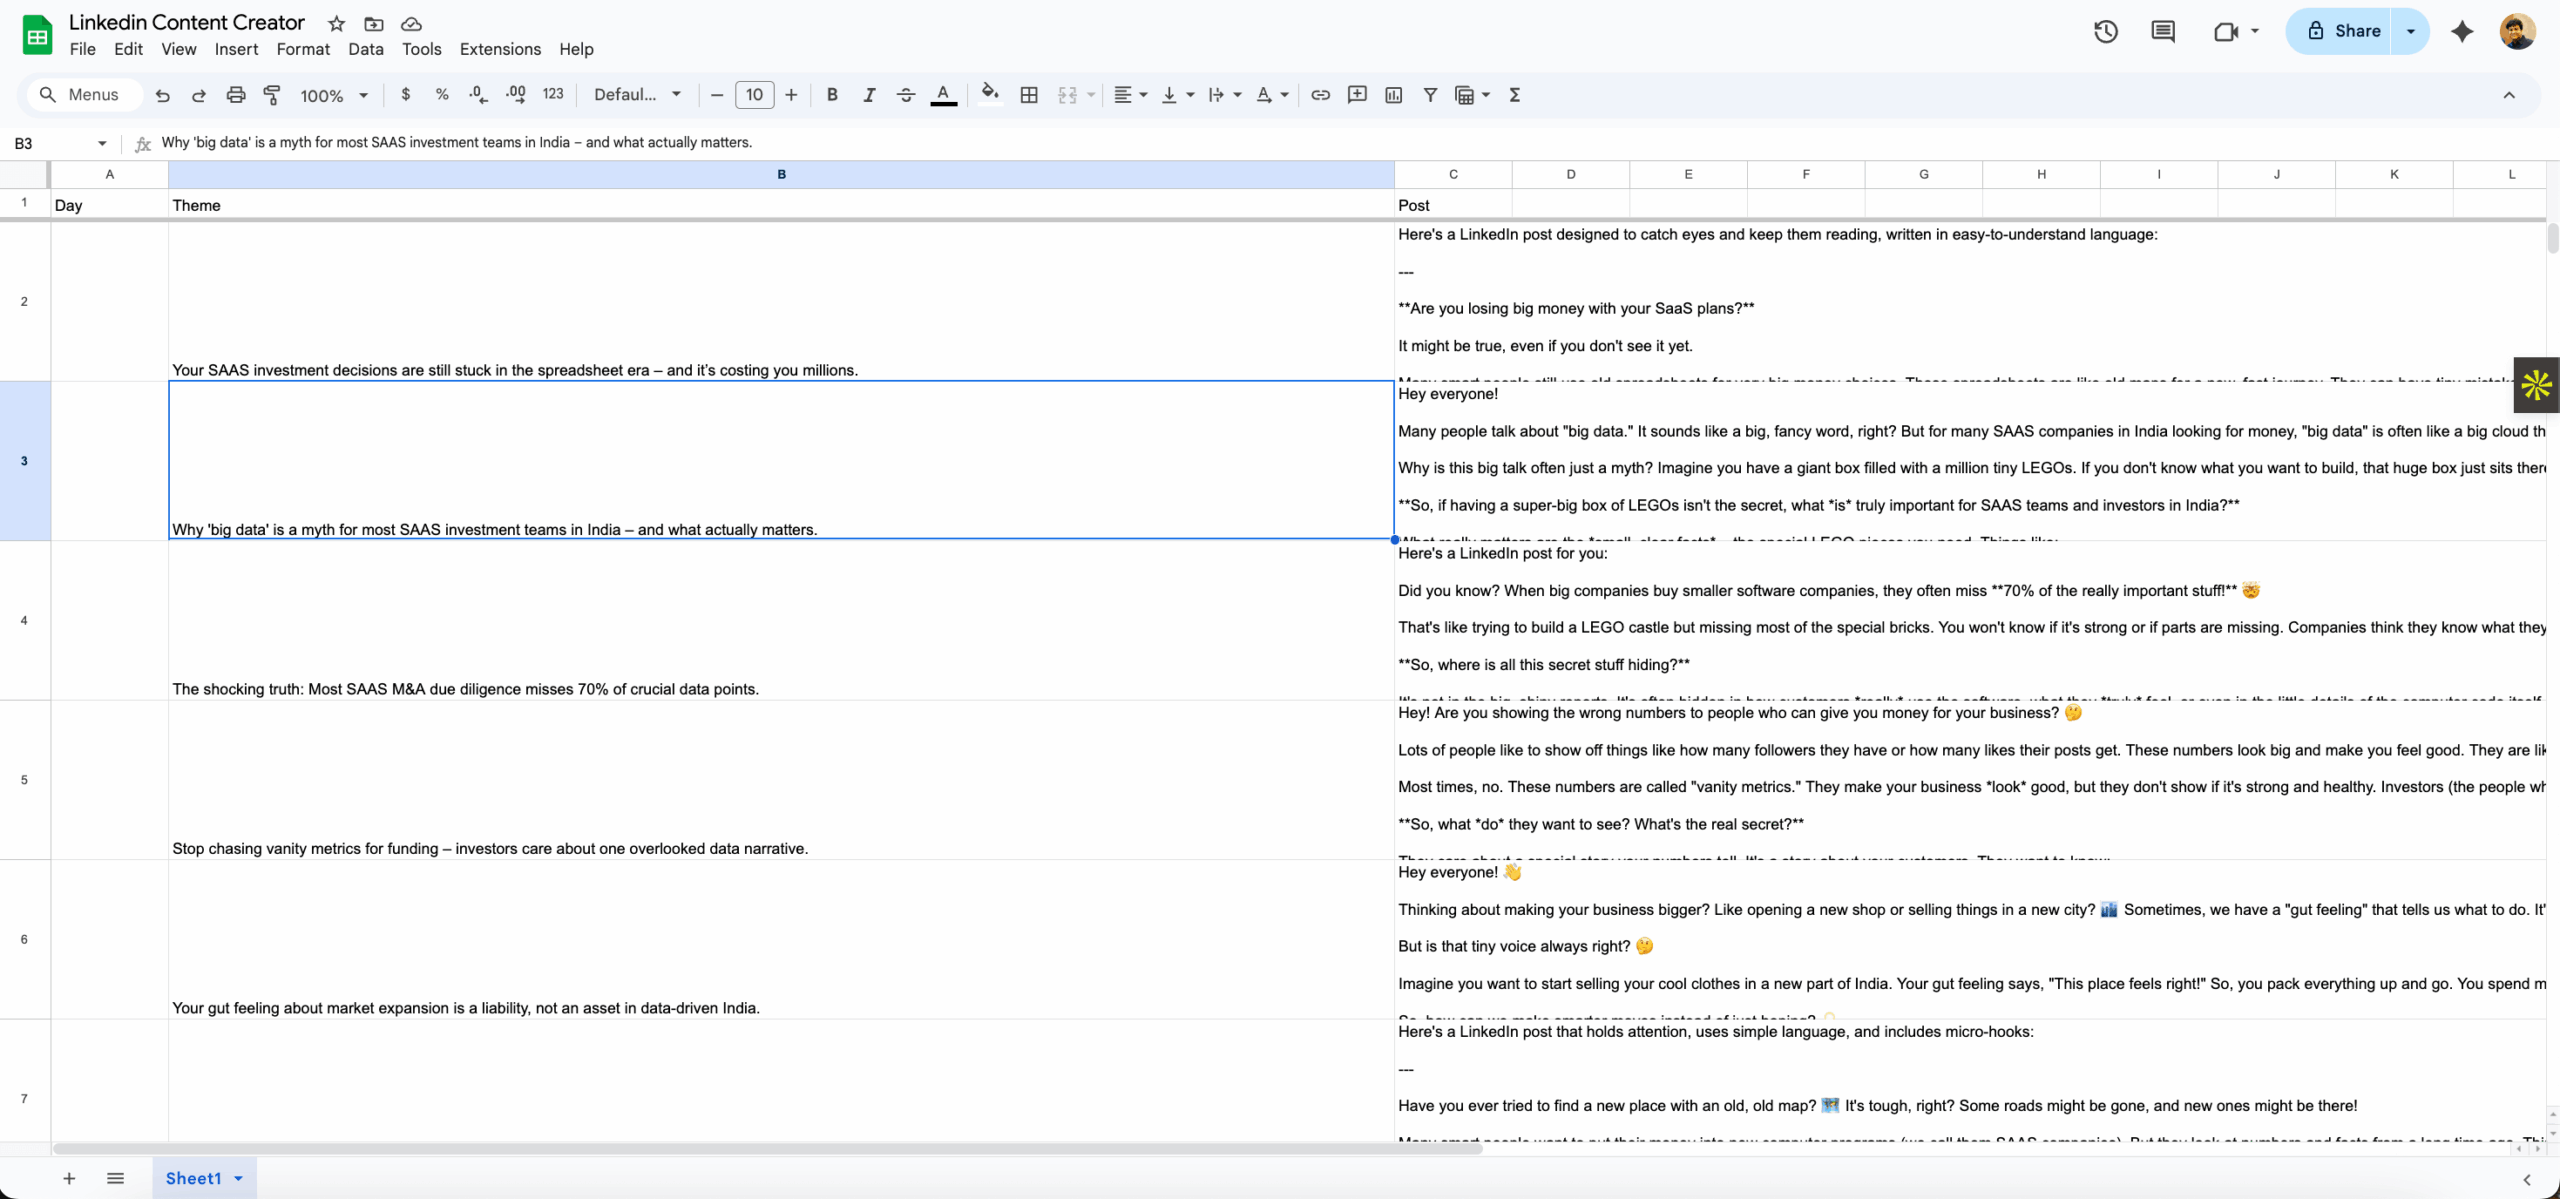This screenshot has width=2560, height=1199.
Task: Open the Extensions menu
Action: click(x=499, y=49)
